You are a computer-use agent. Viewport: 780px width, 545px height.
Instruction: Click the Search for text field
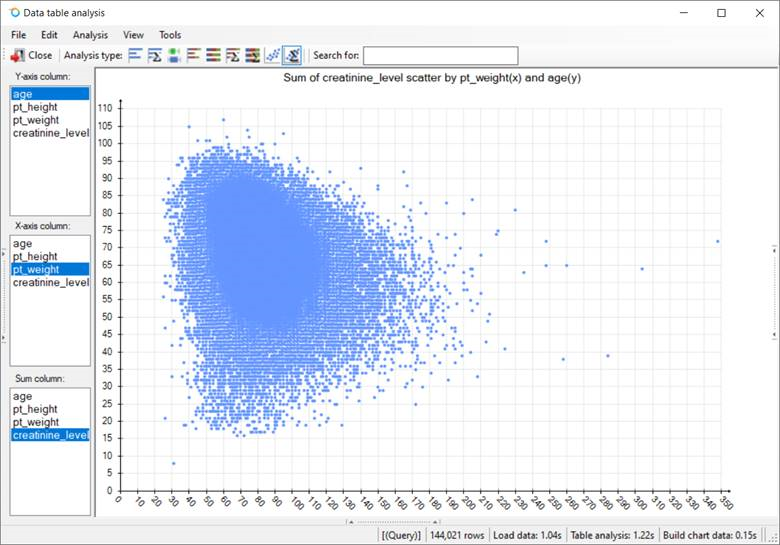pyautogui.click(x=440, y=56)
